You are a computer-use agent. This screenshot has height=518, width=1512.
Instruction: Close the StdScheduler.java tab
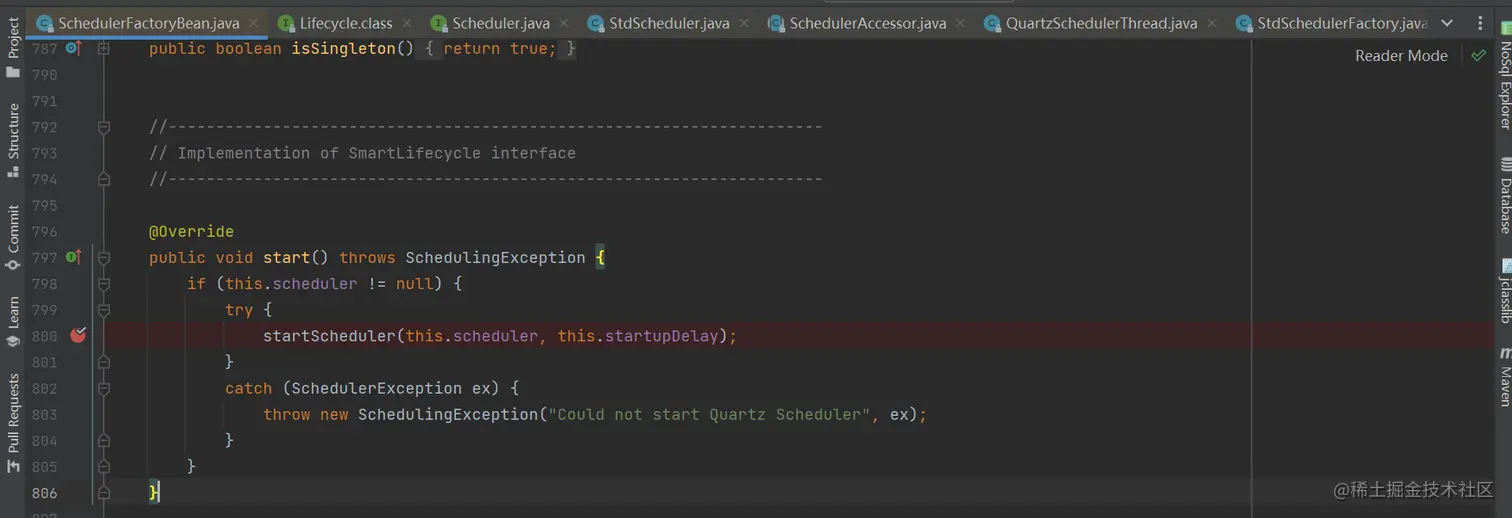744,23
